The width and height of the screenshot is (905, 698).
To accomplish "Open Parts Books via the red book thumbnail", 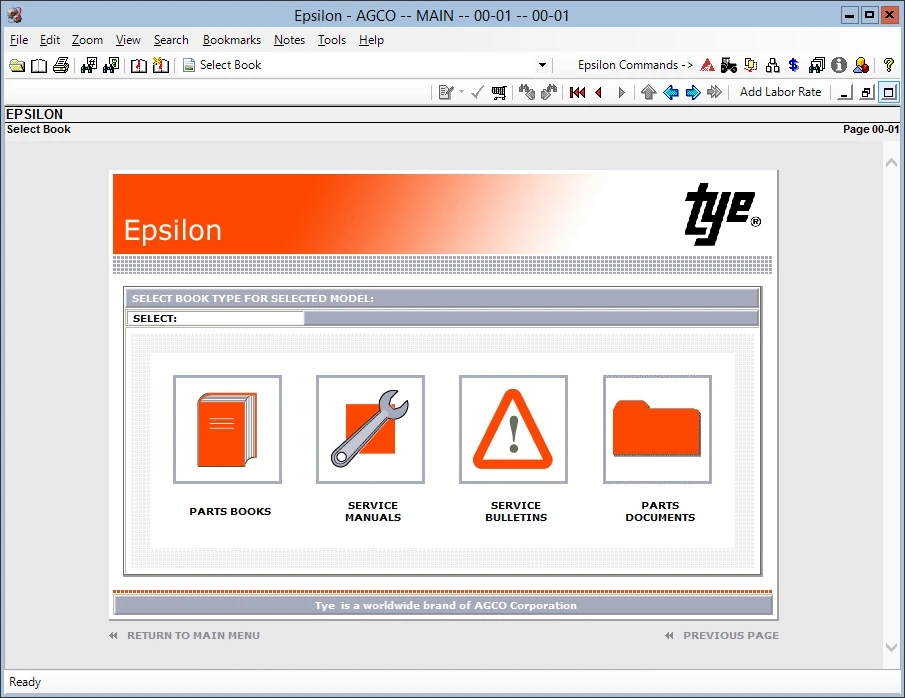I will coord(227,430).
